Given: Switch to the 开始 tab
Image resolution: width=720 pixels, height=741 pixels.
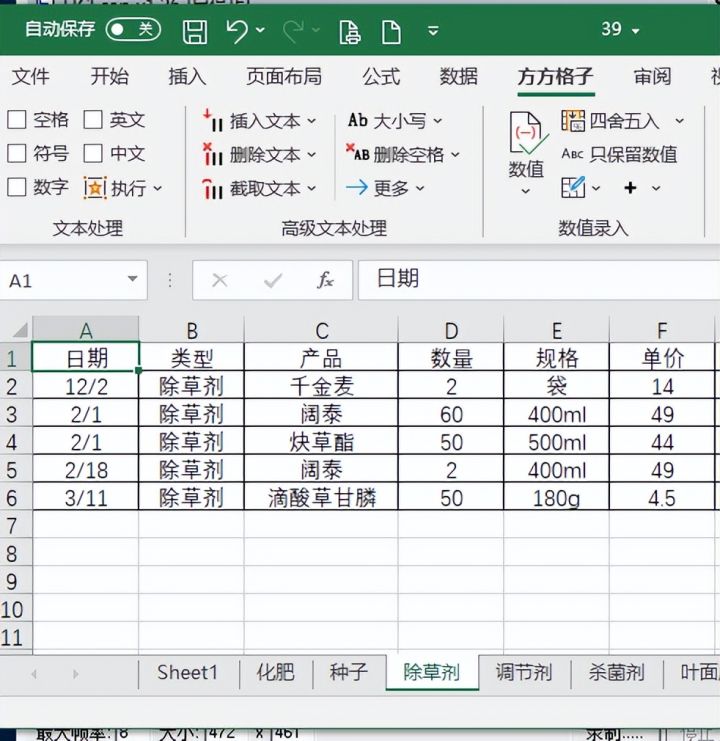Looking at the screenshot, I should (110, 76).
